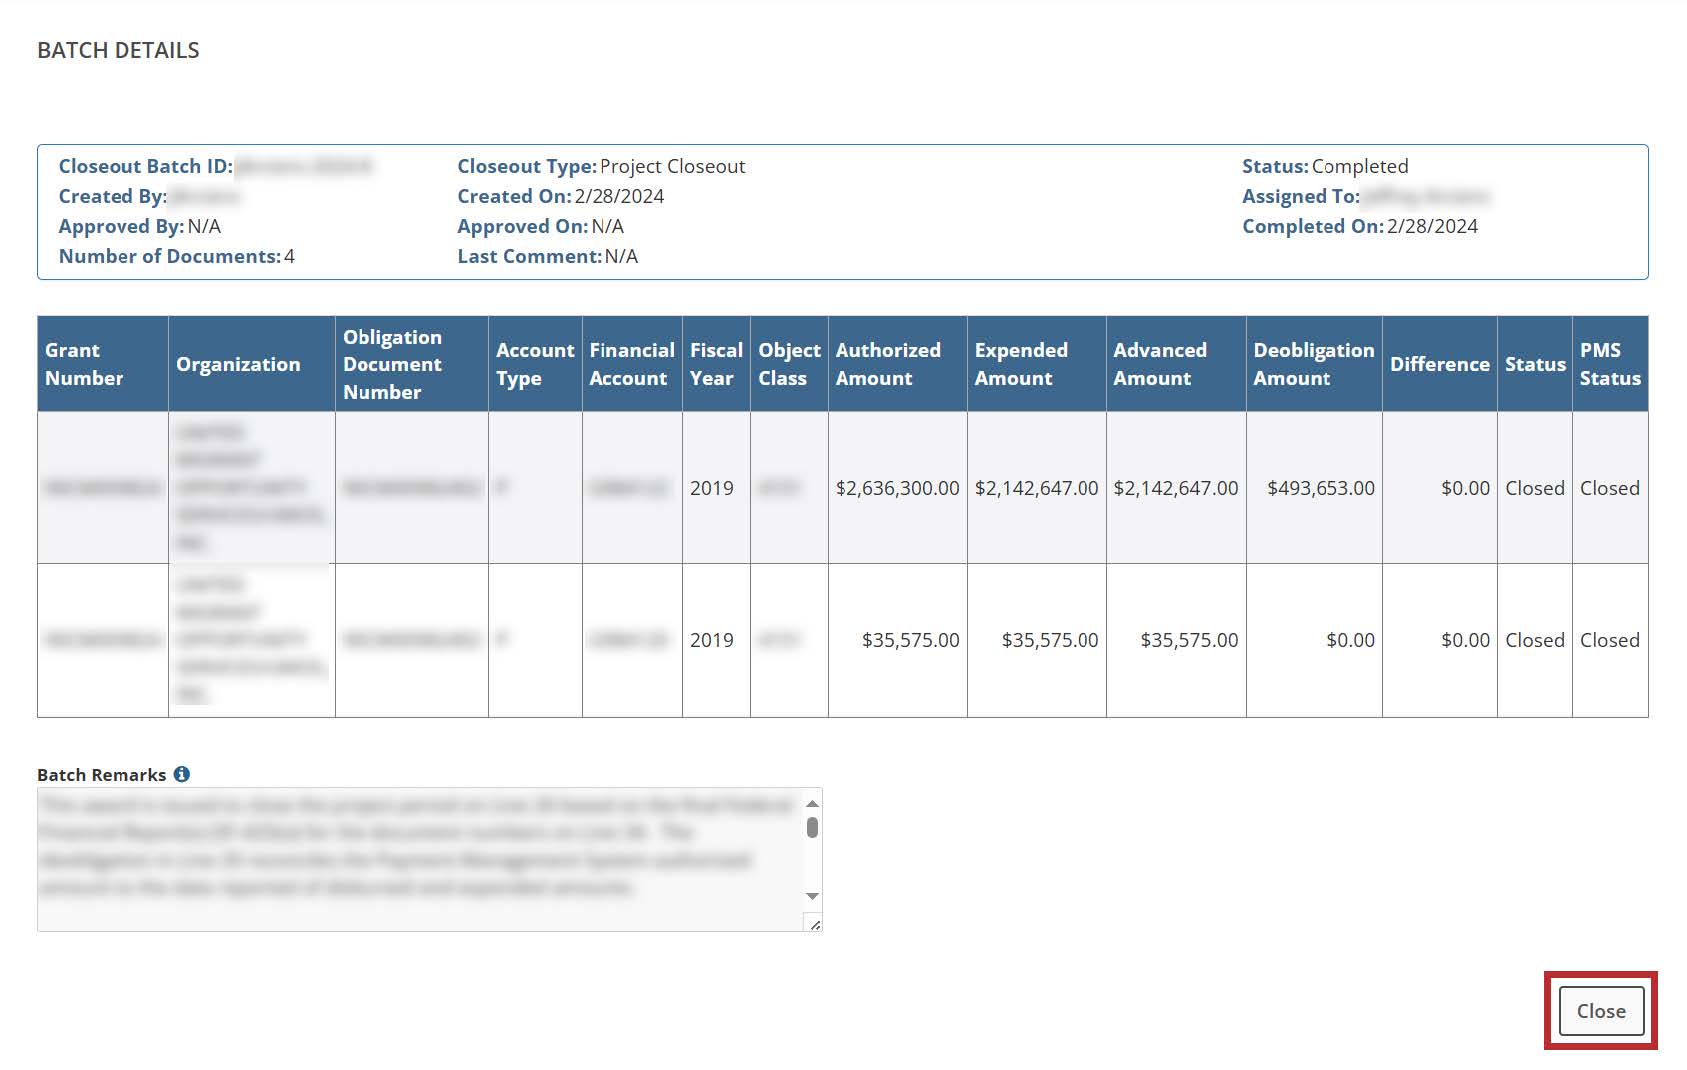Click the Expended Amount column header
This screenshot has width=1687, height=1070.
click(x=1021, y=364)
